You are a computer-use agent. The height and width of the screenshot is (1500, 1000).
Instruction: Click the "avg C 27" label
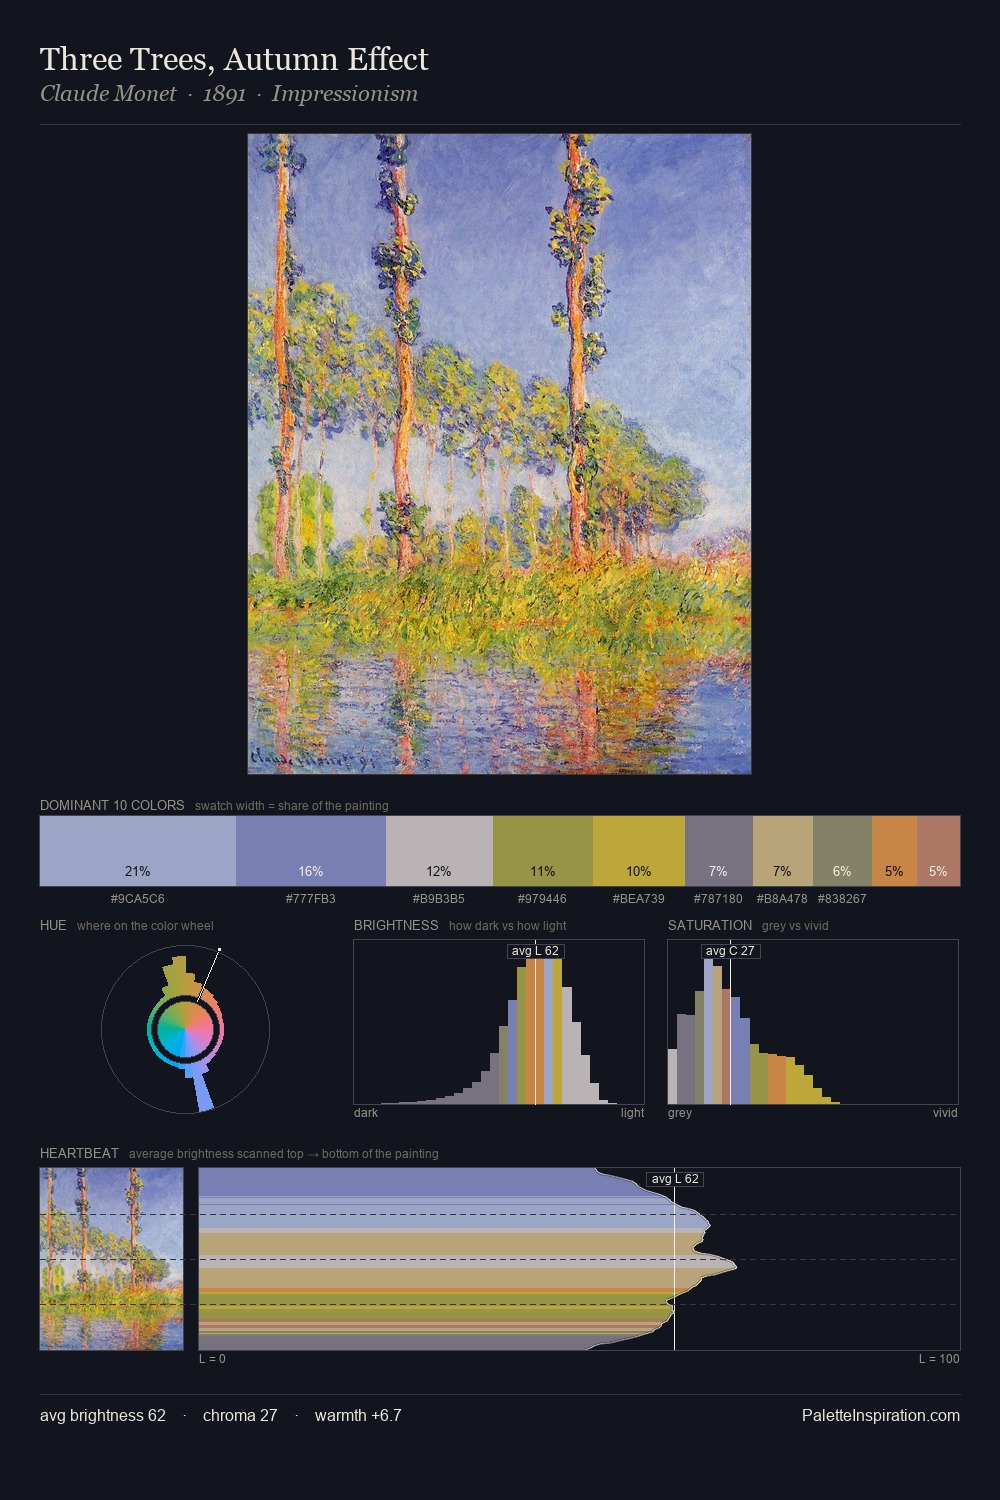click(x=731, y=951)
